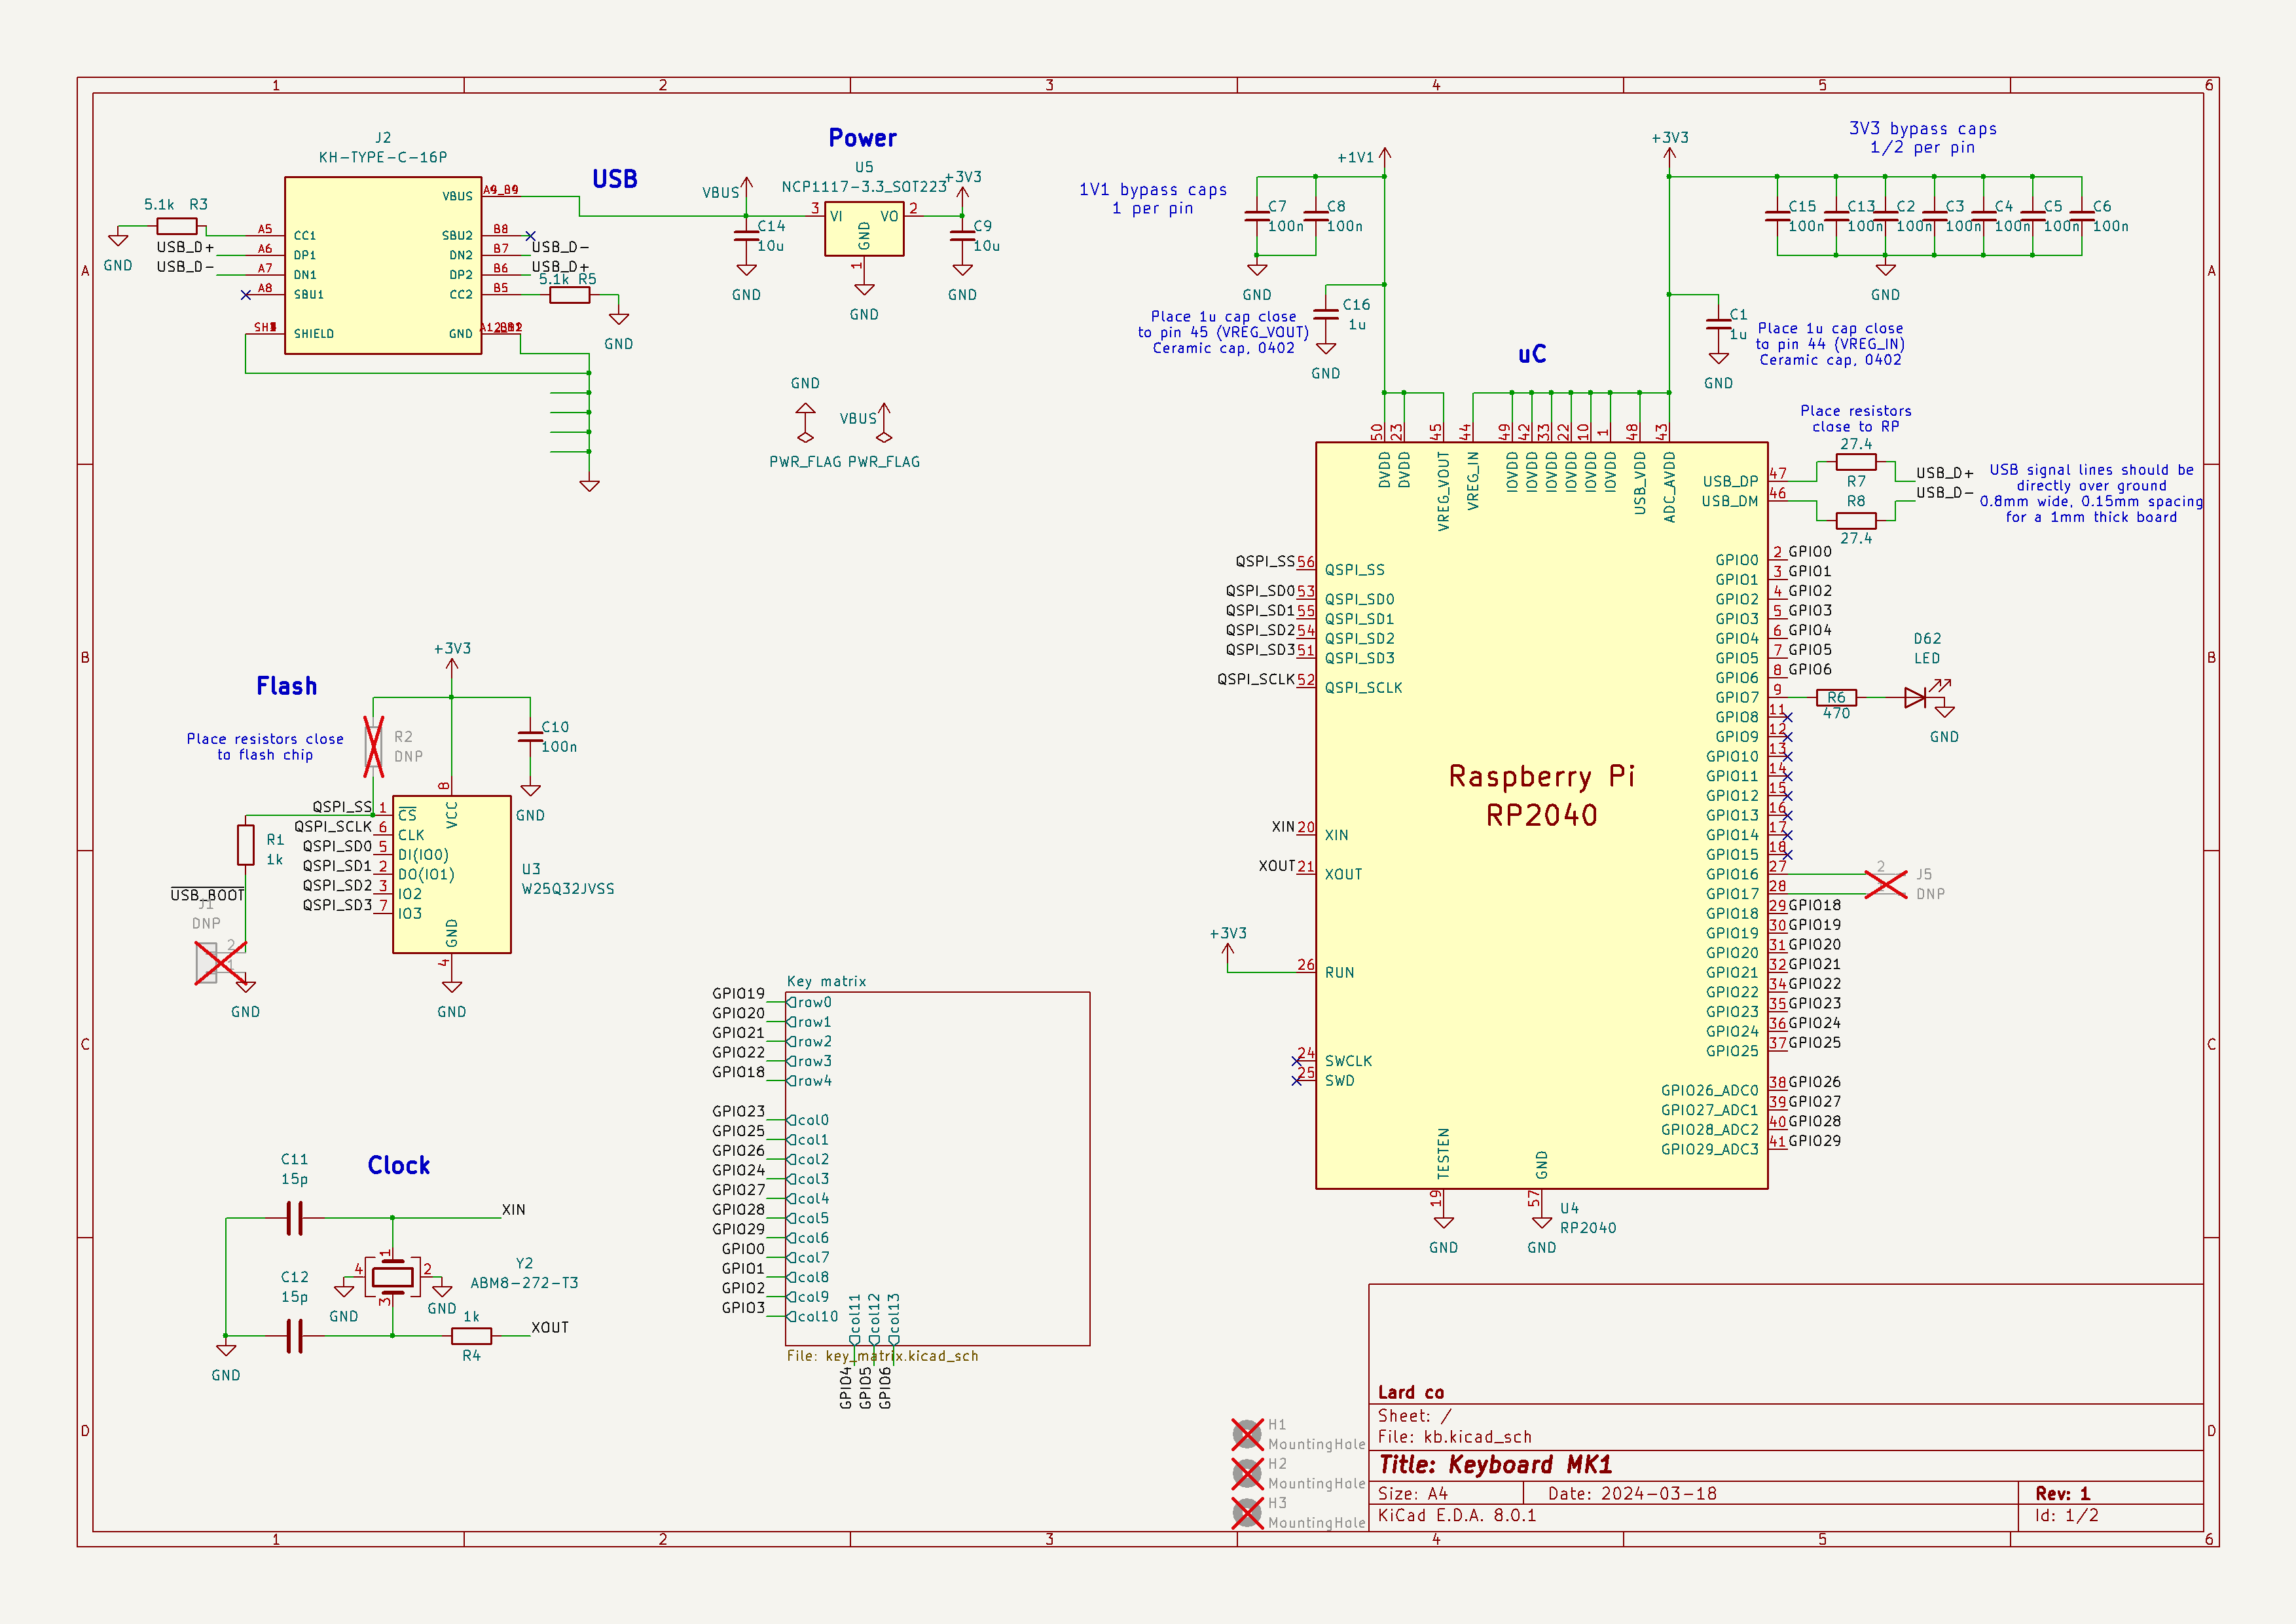Click 'Size: A4' in title block
Image resolution: width=2296 pixels, height=1624 pixels.
[1412, 1493]
